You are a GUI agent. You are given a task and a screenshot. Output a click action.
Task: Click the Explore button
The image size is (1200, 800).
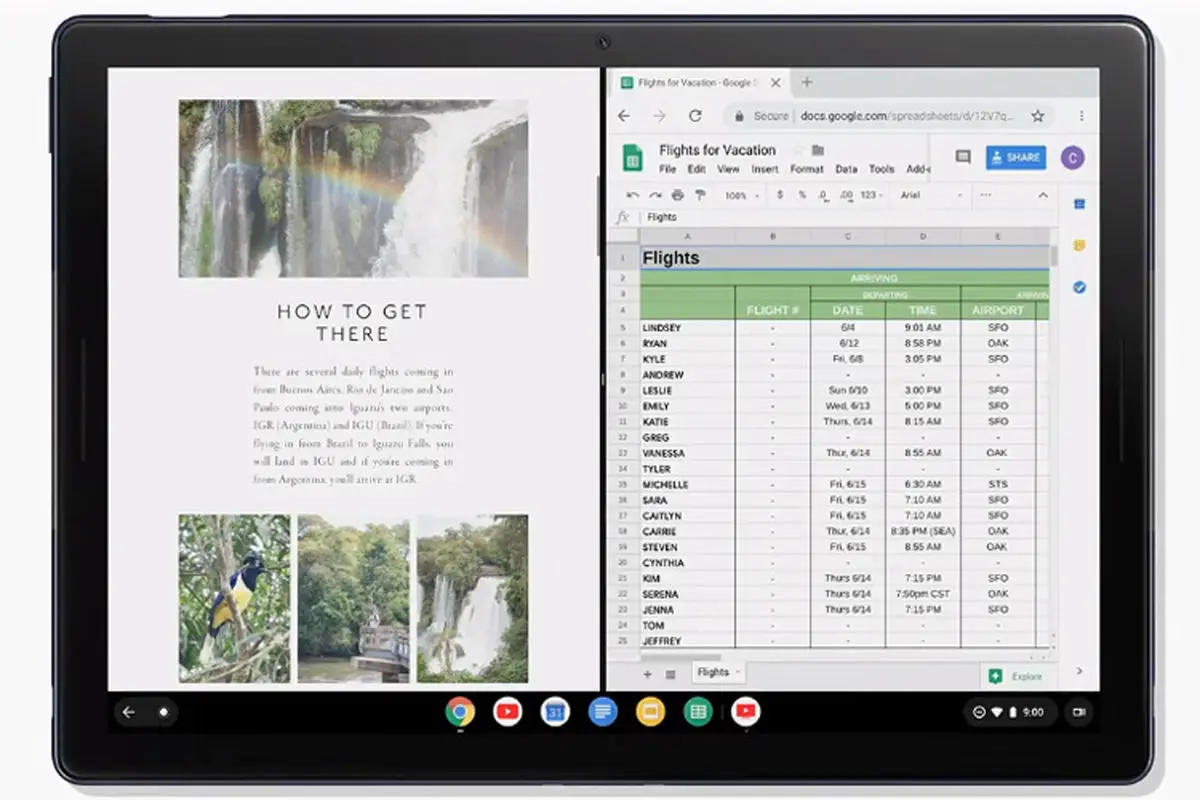[1017, 676]
